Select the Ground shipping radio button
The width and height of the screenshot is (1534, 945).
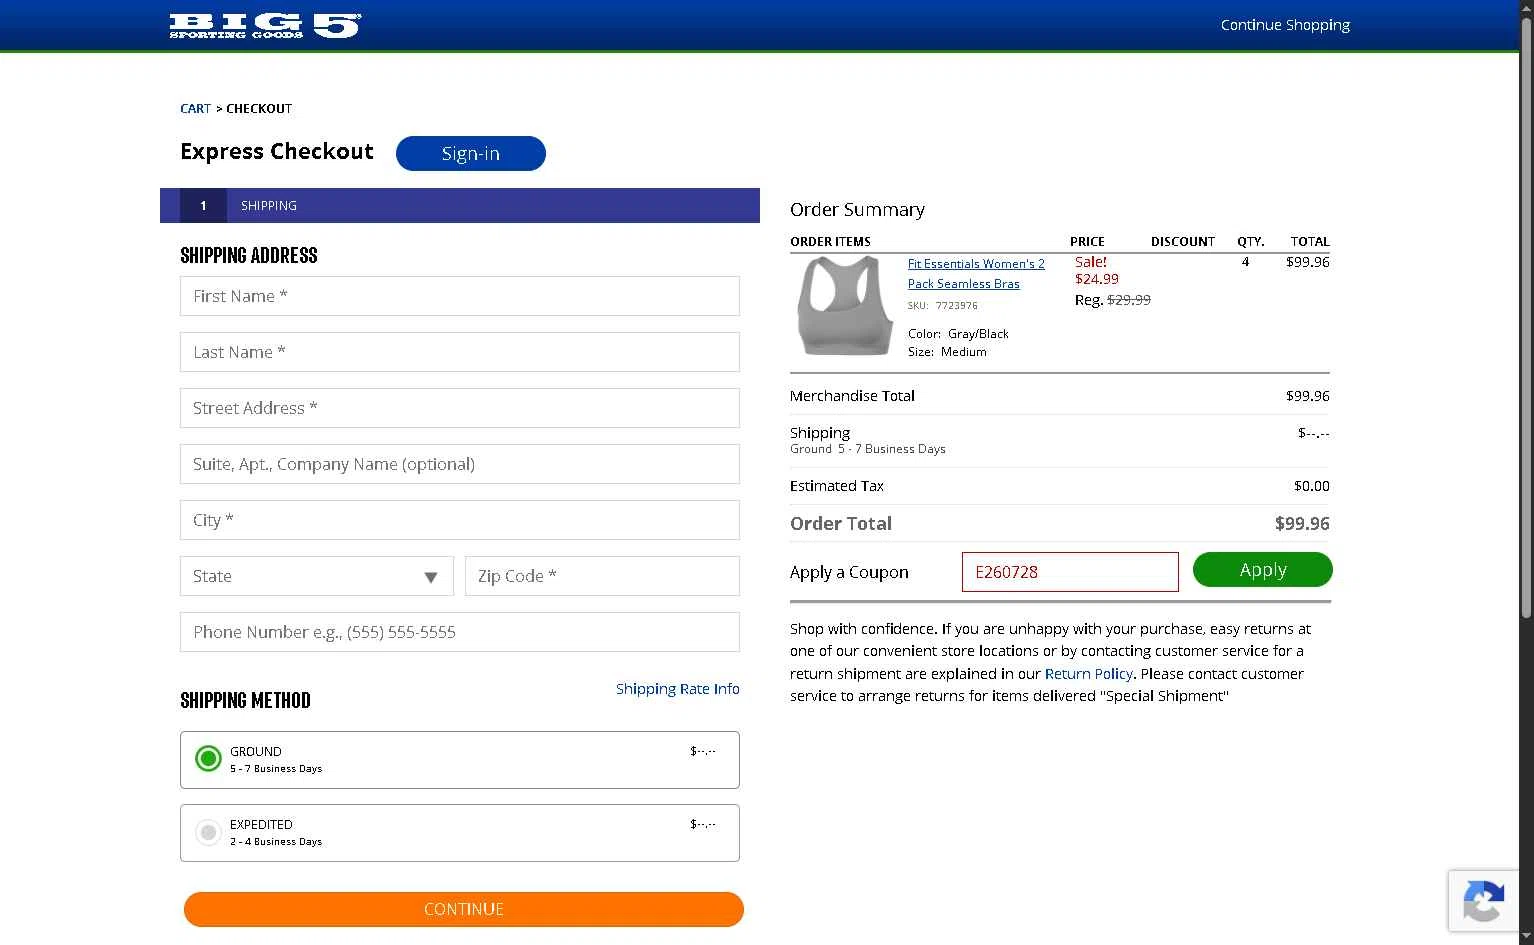(208, 759)
